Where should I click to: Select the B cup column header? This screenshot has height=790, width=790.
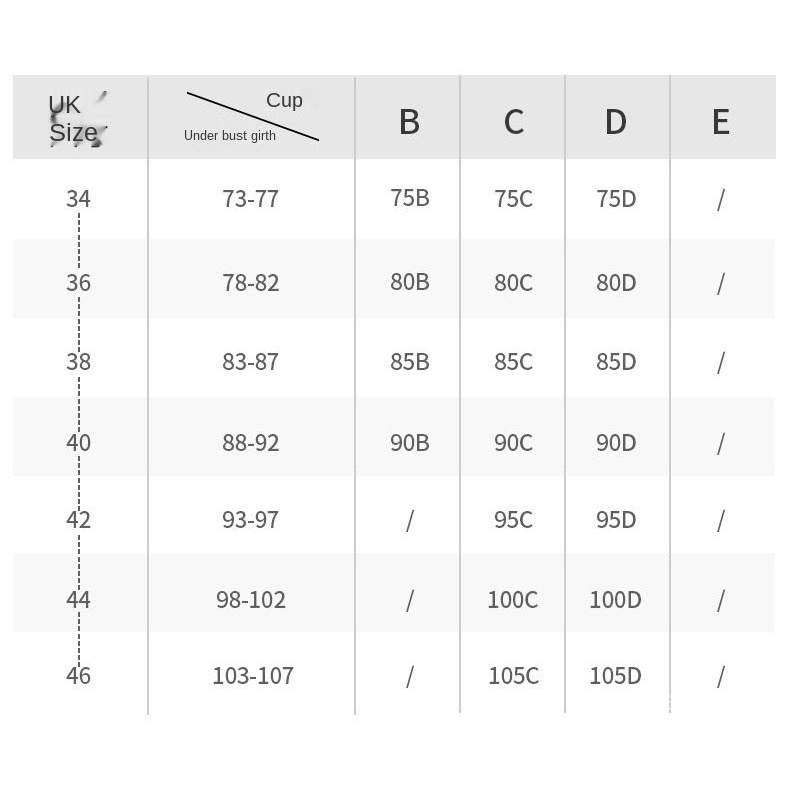pos(409,122)
